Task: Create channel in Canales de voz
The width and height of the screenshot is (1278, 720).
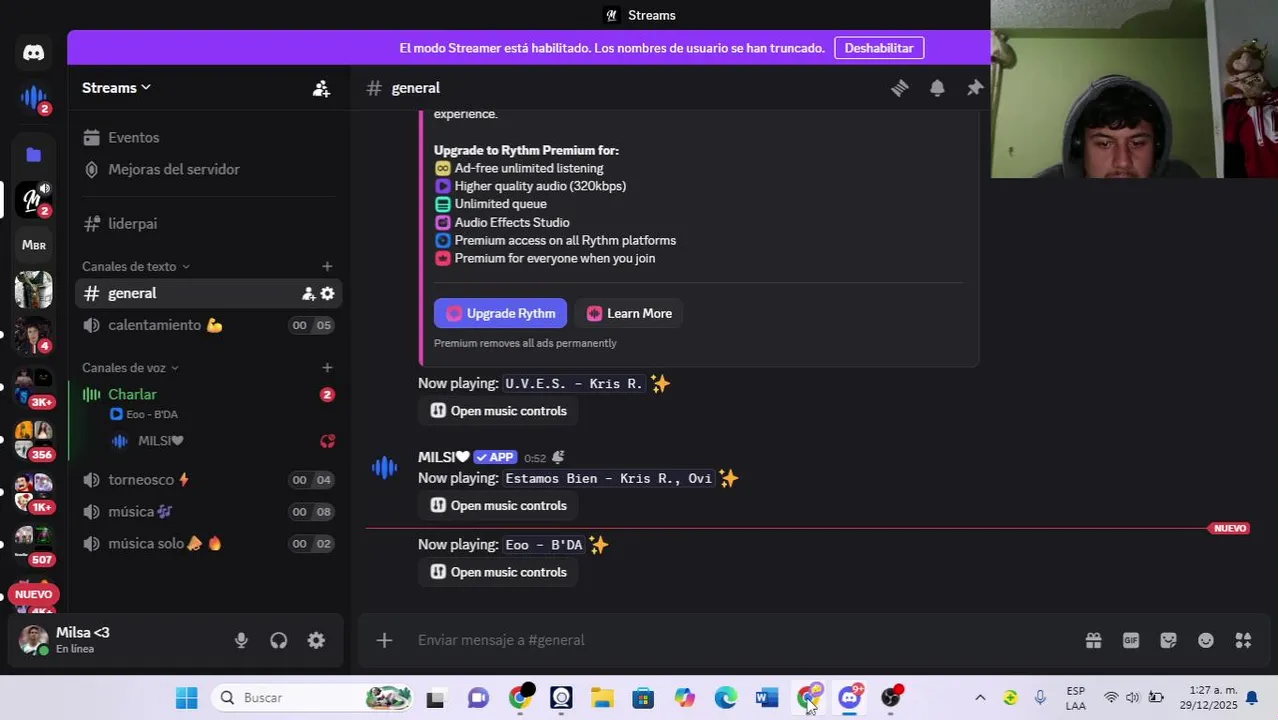Action: (327, 368)
